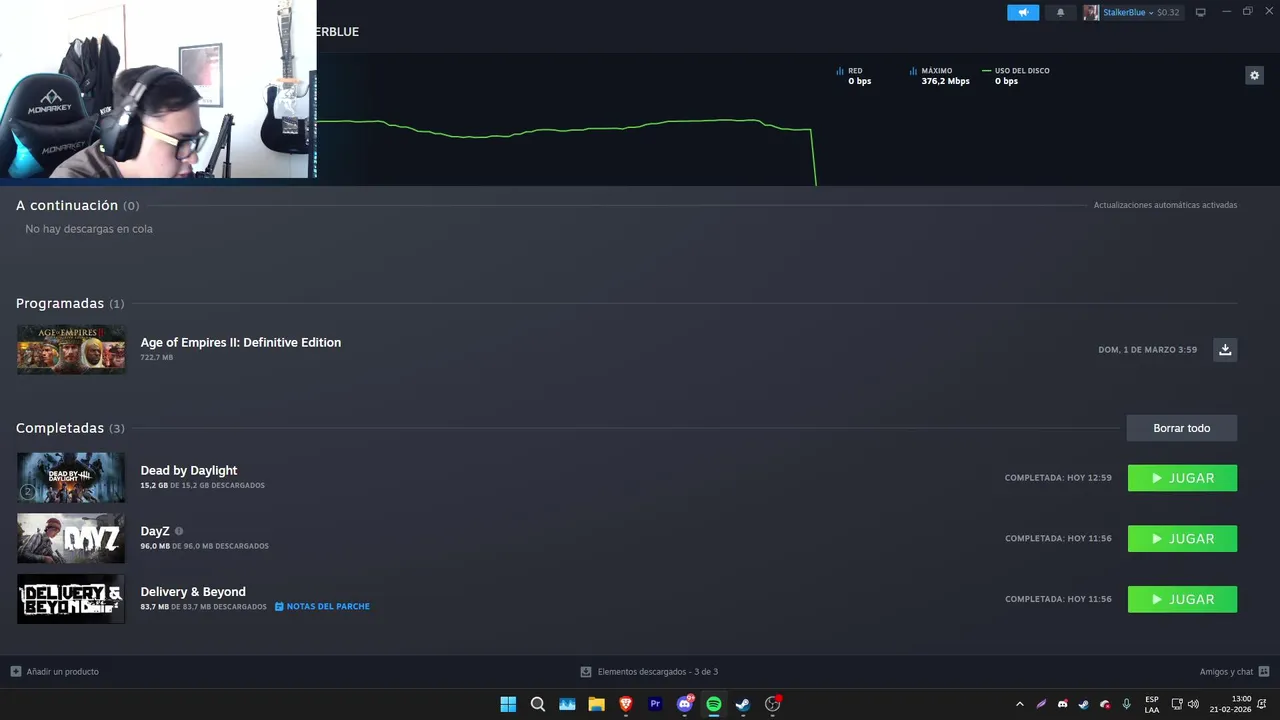This screenshot has width=1280, height=720.
Task: Click Borrar todo button
Action: pyautogui.click(x=1181, y=428)
